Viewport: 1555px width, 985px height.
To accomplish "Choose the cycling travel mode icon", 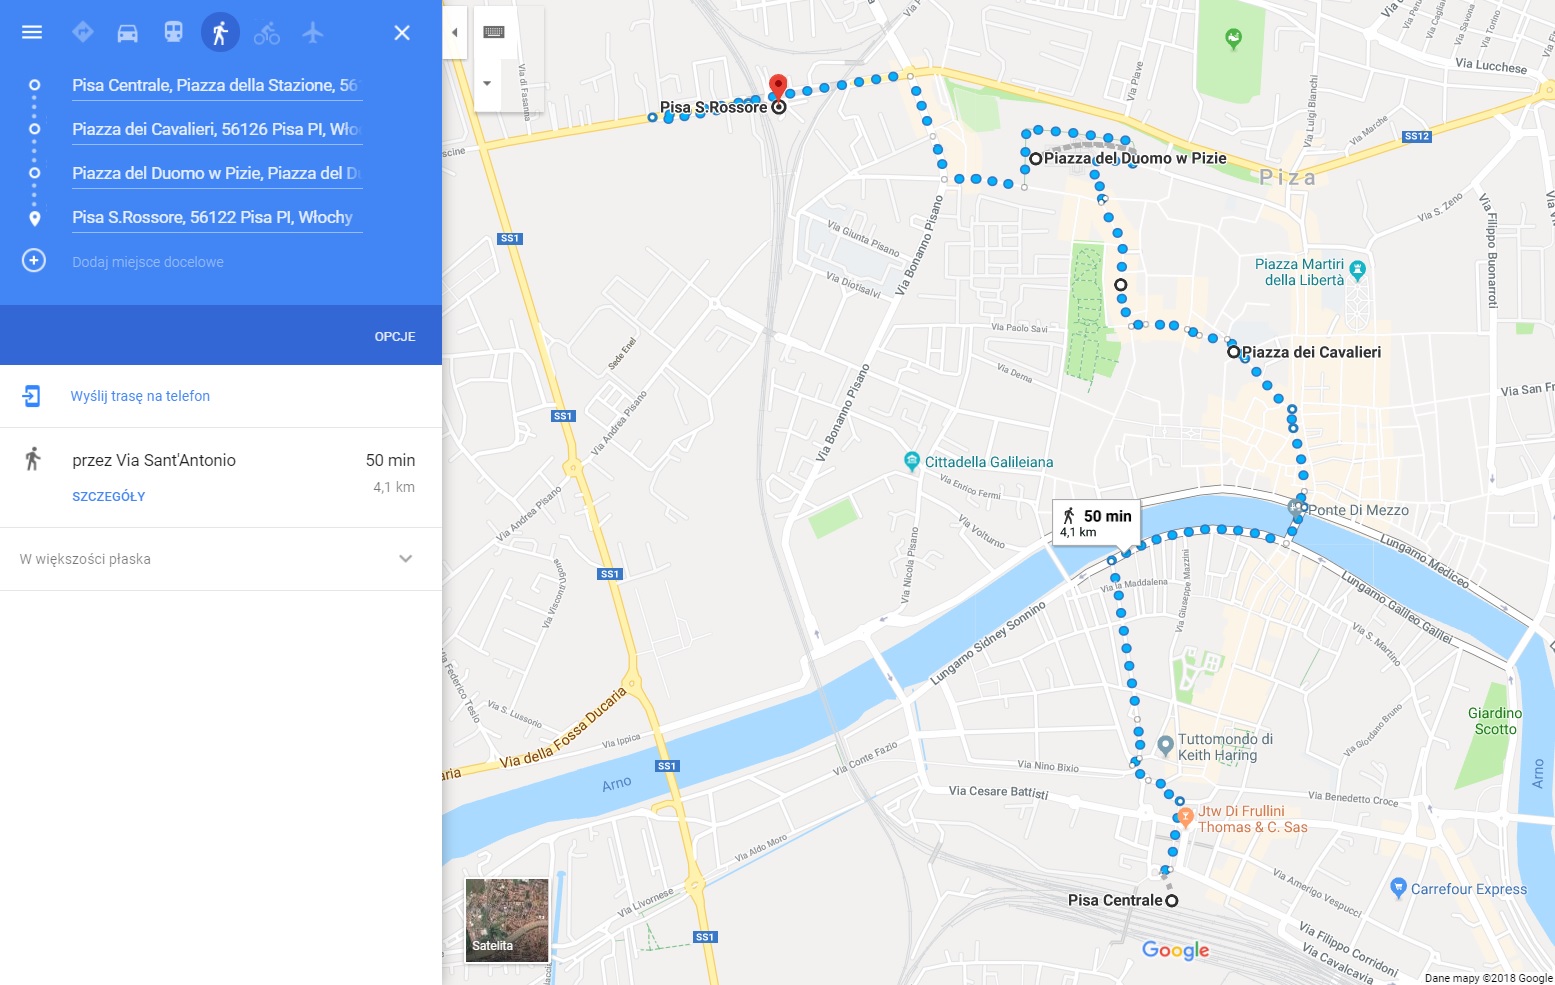I will point(267,33).
